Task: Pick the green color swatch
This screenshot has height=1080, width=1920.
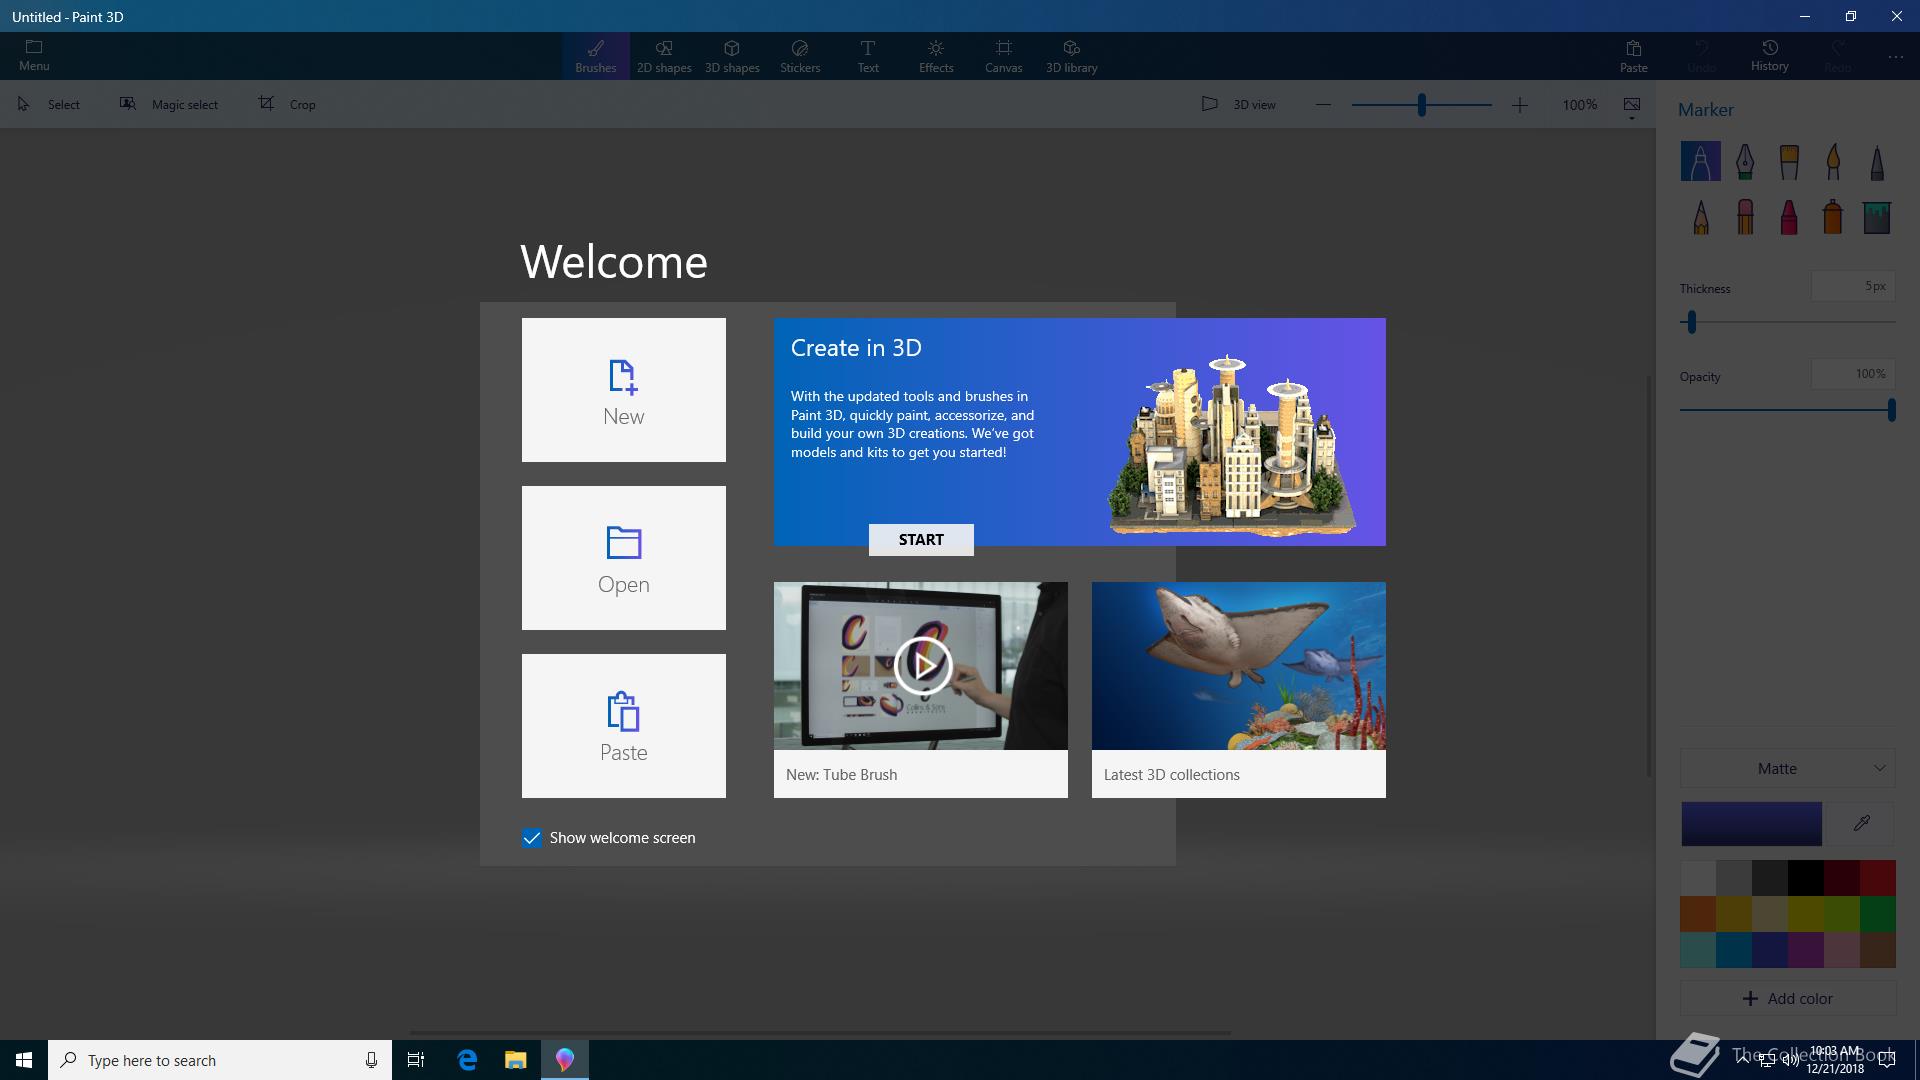Action: 1878,914
